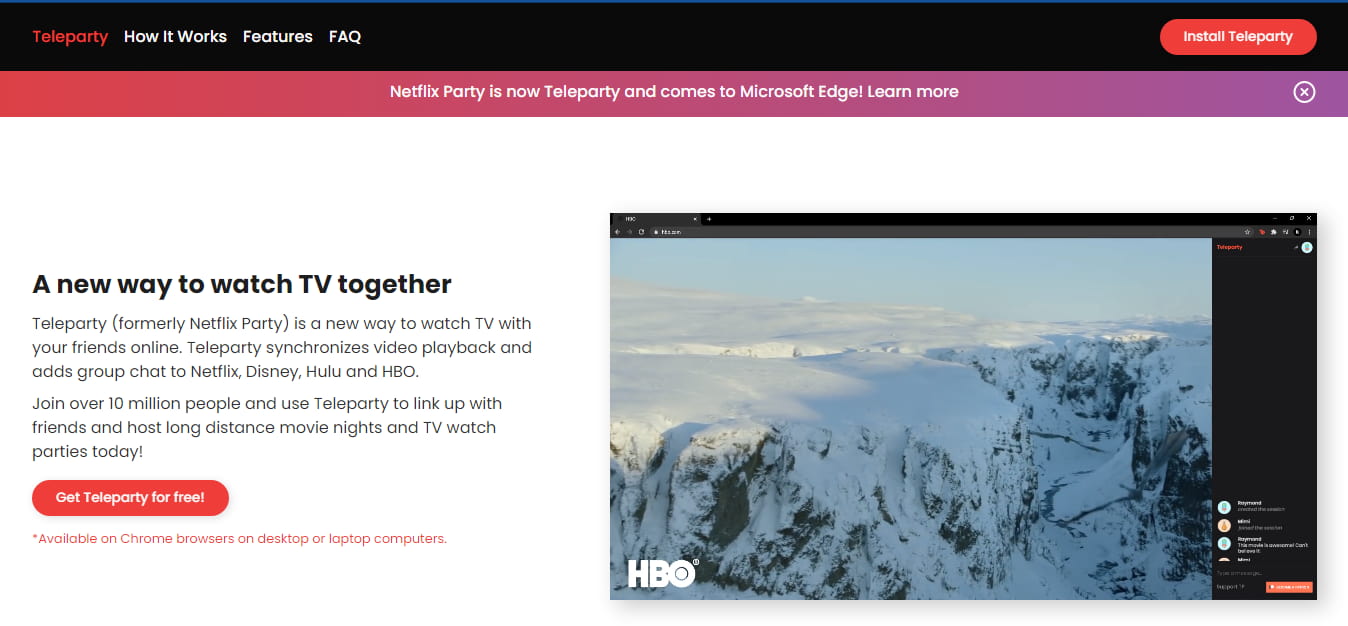
Task: Open the Teleparty home link
Action: click(70, 37)
